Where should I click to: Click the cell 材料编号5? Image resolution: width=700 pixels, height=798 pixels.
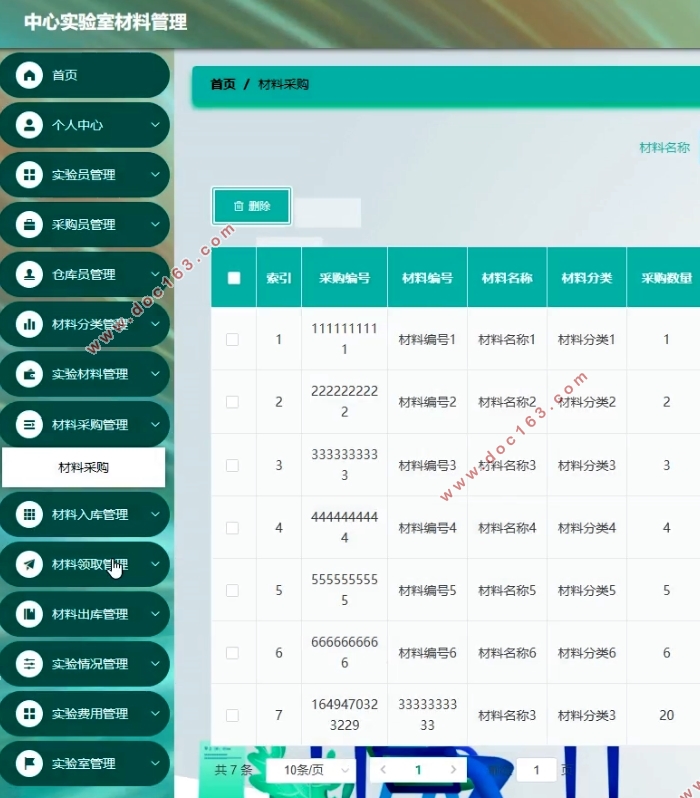point(427,590)
